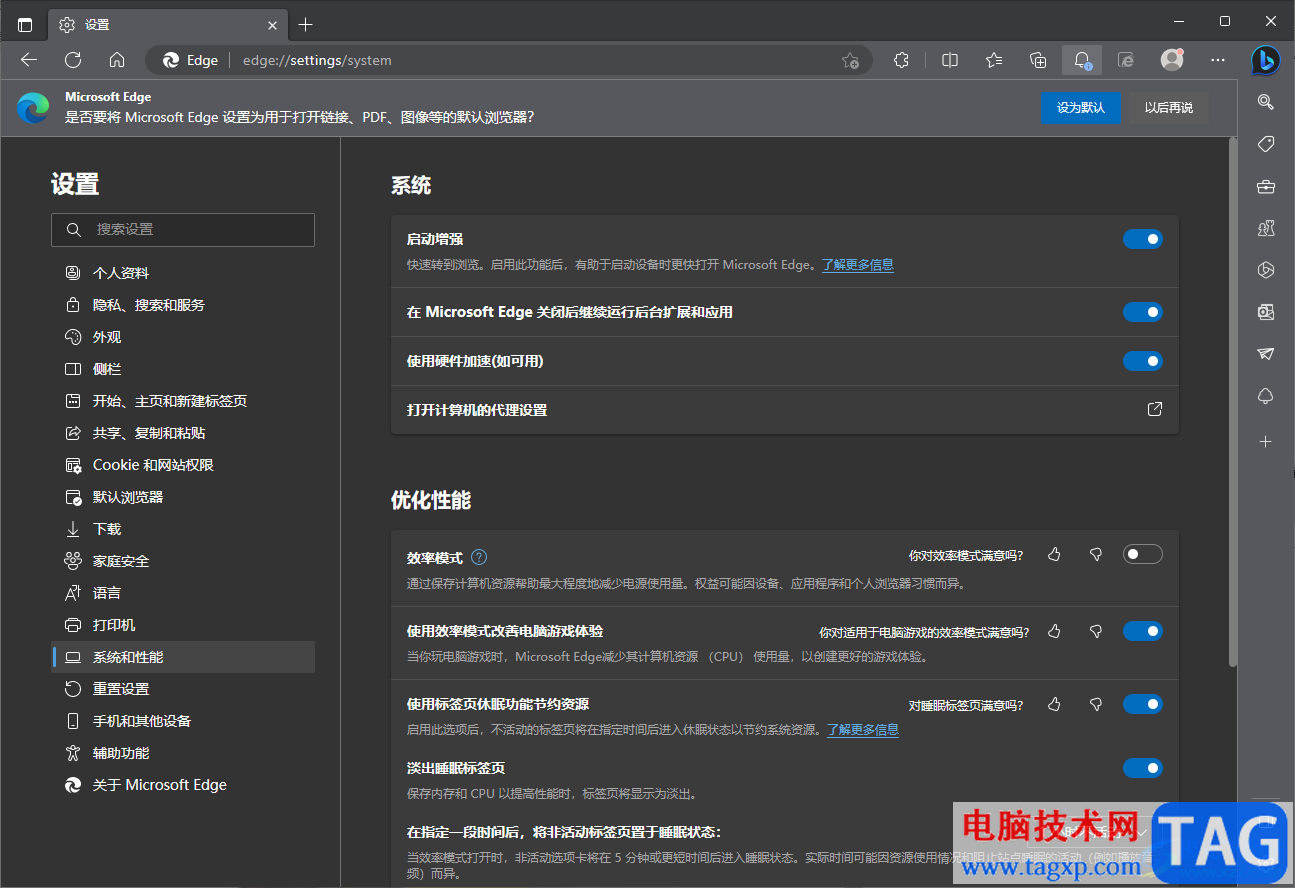Screen dimensions: 1295x888
Task: Launch Bing chat from the sidebar
Action: click(x=1265, y=60)
